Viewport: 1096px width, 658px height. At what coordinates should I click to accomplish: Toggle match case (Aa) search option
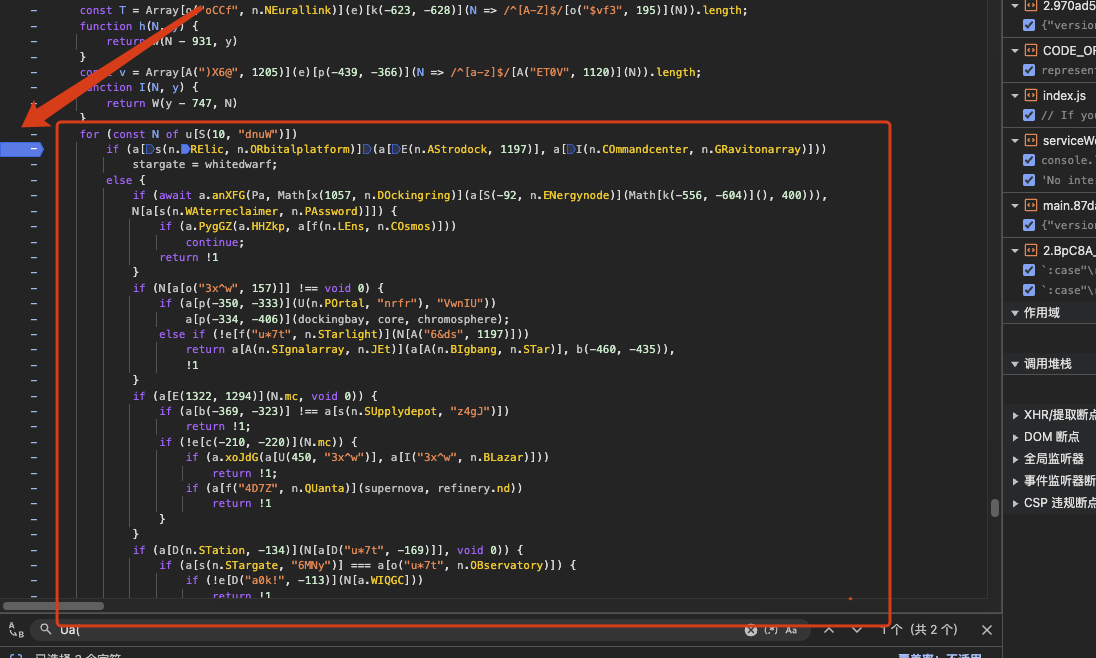791,630
